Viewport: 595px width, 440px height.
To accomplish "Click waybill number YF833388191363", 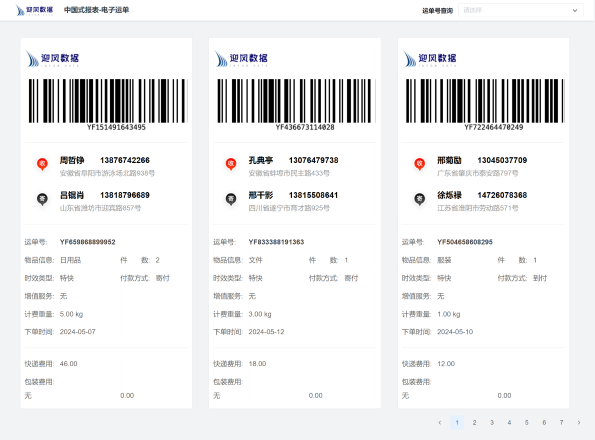I will coord(276,242).
